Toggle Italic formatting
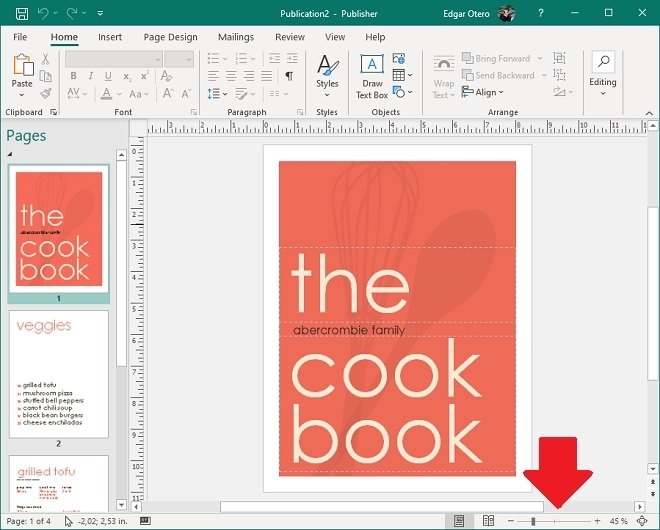660x530 pixels. pos(90,76)
